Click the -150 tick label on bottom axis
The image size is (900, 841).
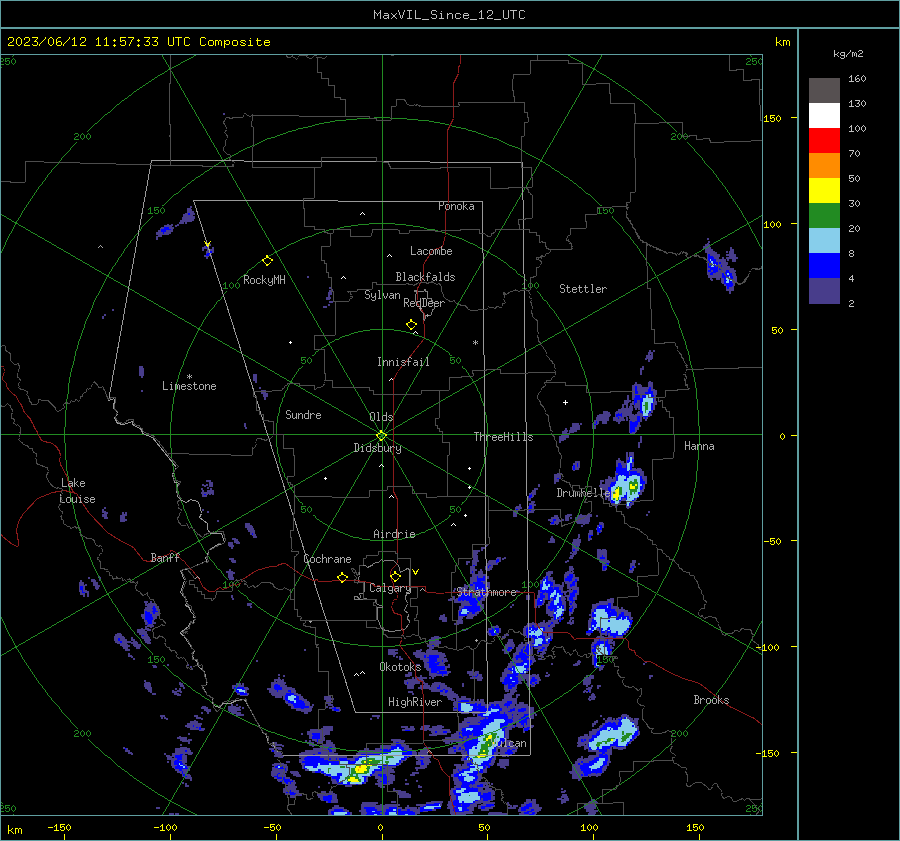coord(59,827)
